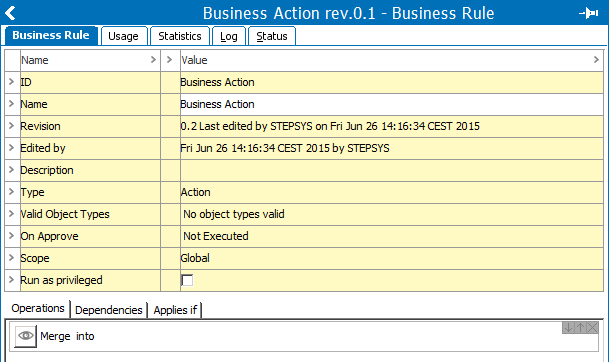Pin the panel with the pin icon
Image resolution: width=609 pixels, height=362 pixels.
[x=588, y=13]
